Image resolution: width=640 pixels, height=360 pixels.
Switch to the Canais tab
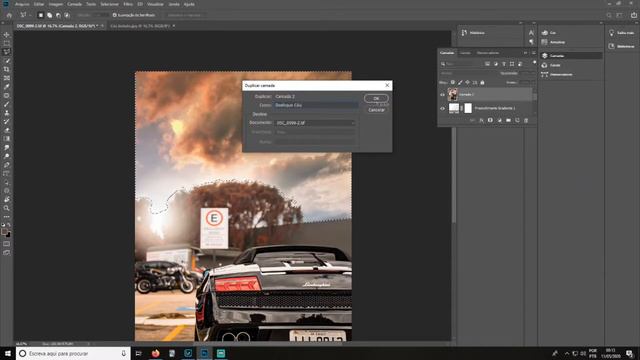click(x=465, y=53)
